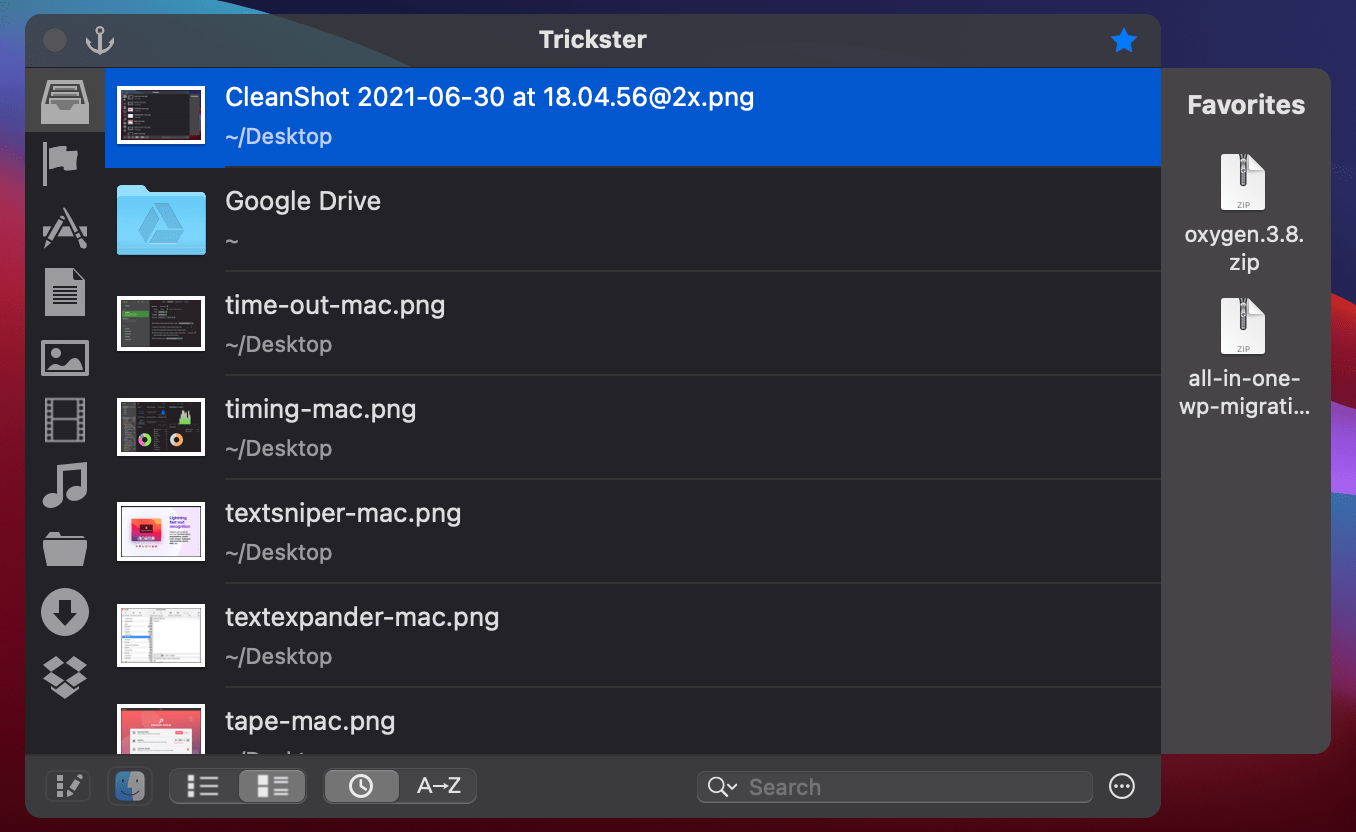The height and width of the screenshot is (832, 1356).
Task: Click the textexpander-mac.png thumbnail
Action: 161,635
